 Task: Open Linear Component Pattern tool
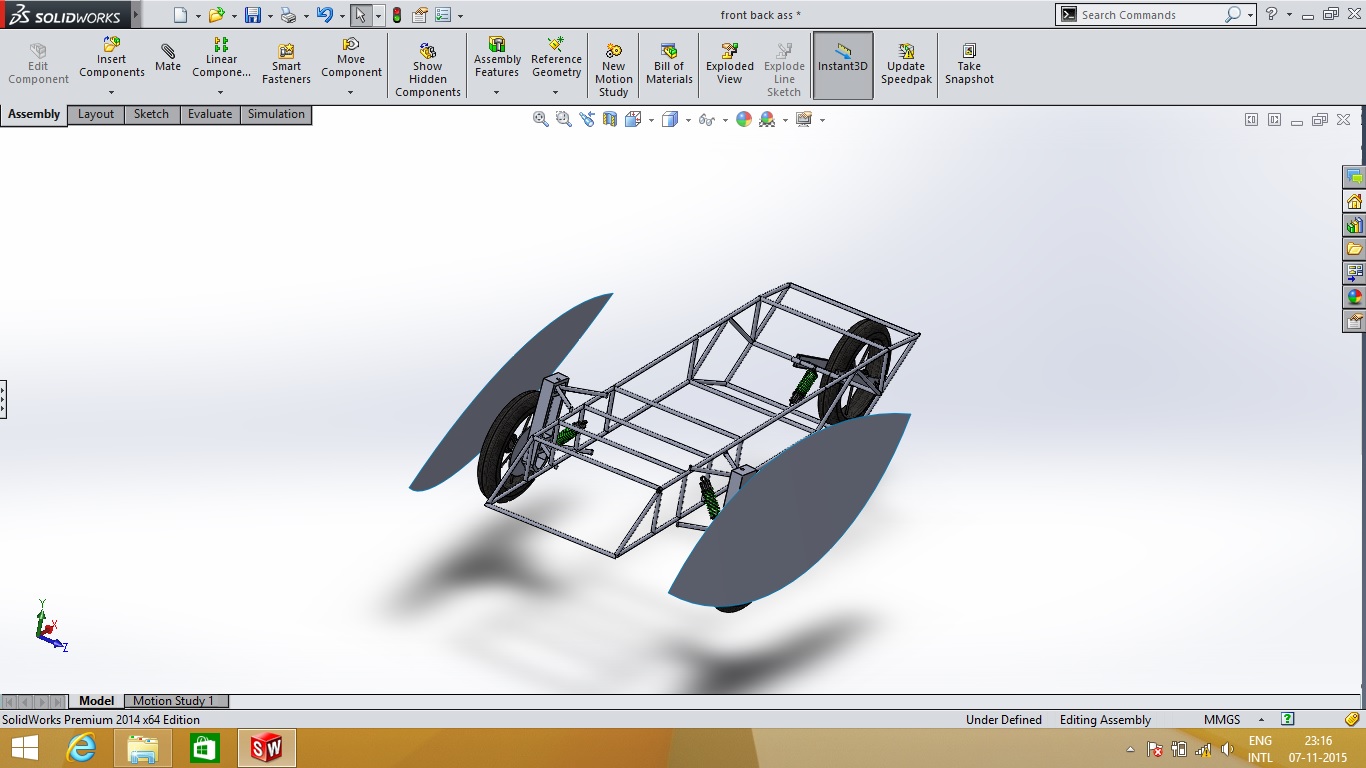(221, 58)
